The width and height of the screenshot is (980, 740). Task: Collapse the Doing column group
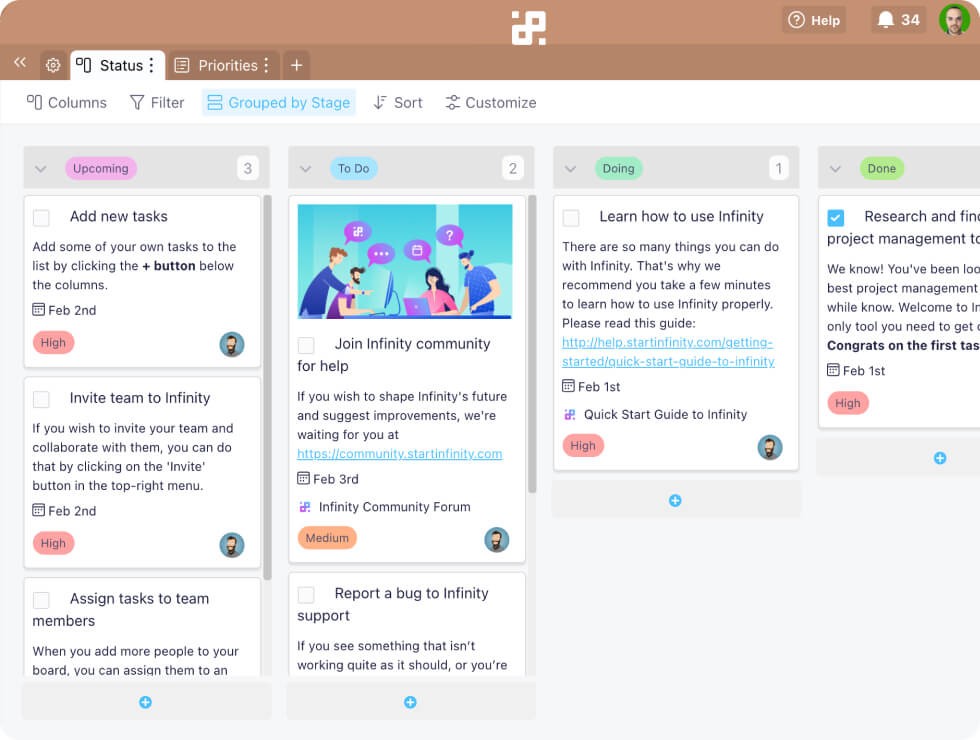[x=570, y=169]
